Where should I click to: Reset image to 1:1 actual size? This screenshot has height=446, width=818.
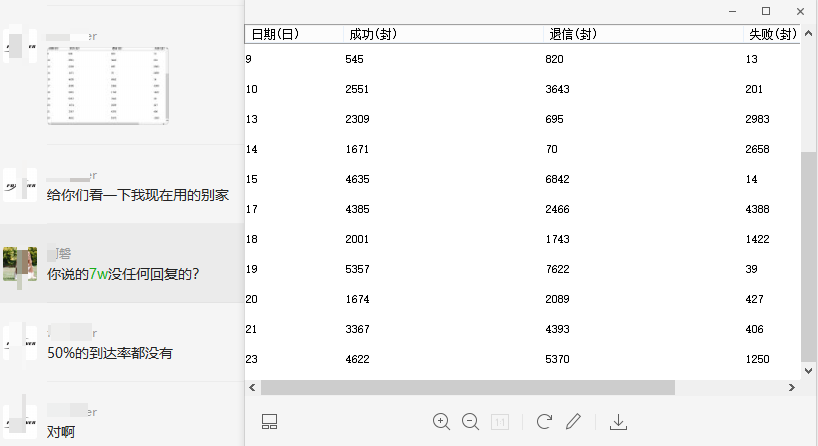pyautogui.click(x=500, y=422)
